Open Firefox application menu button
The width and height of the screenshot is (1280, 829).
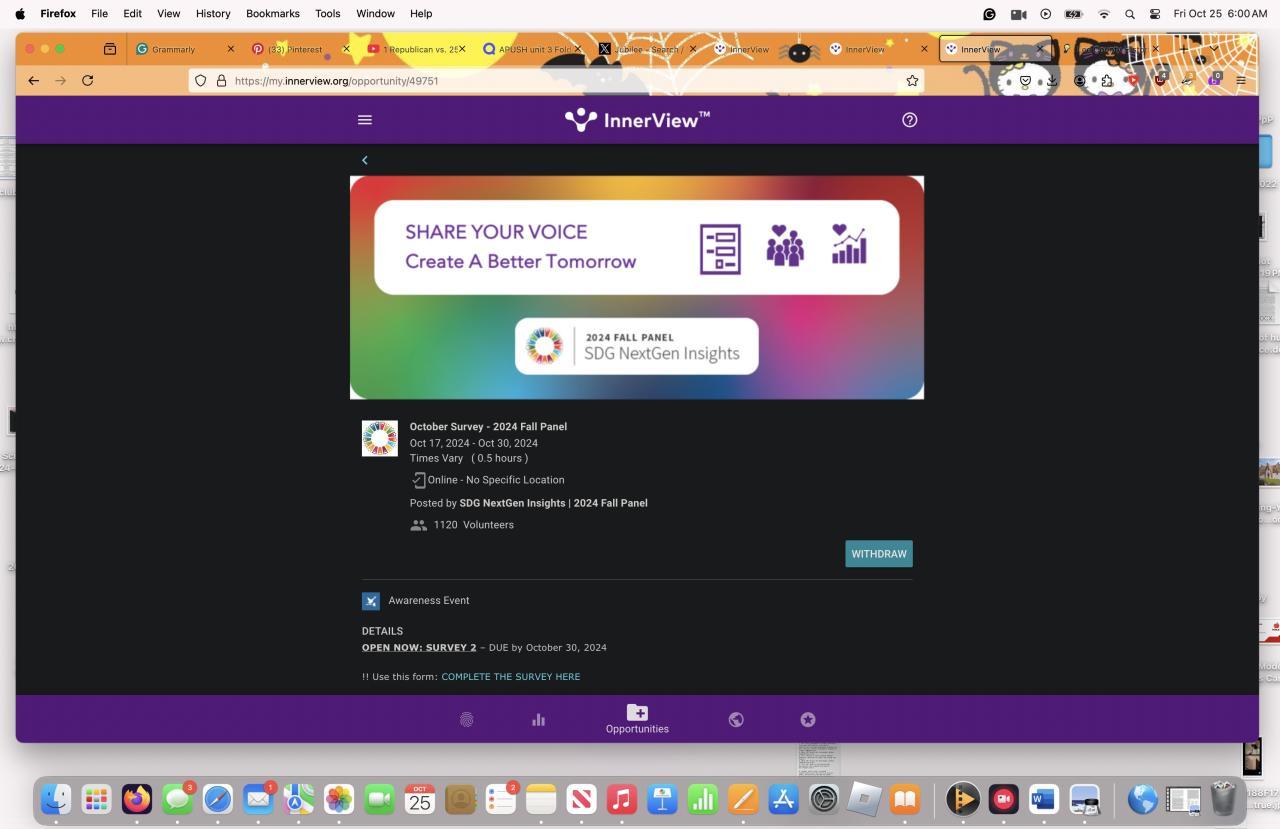click(x=1241, y=81)
